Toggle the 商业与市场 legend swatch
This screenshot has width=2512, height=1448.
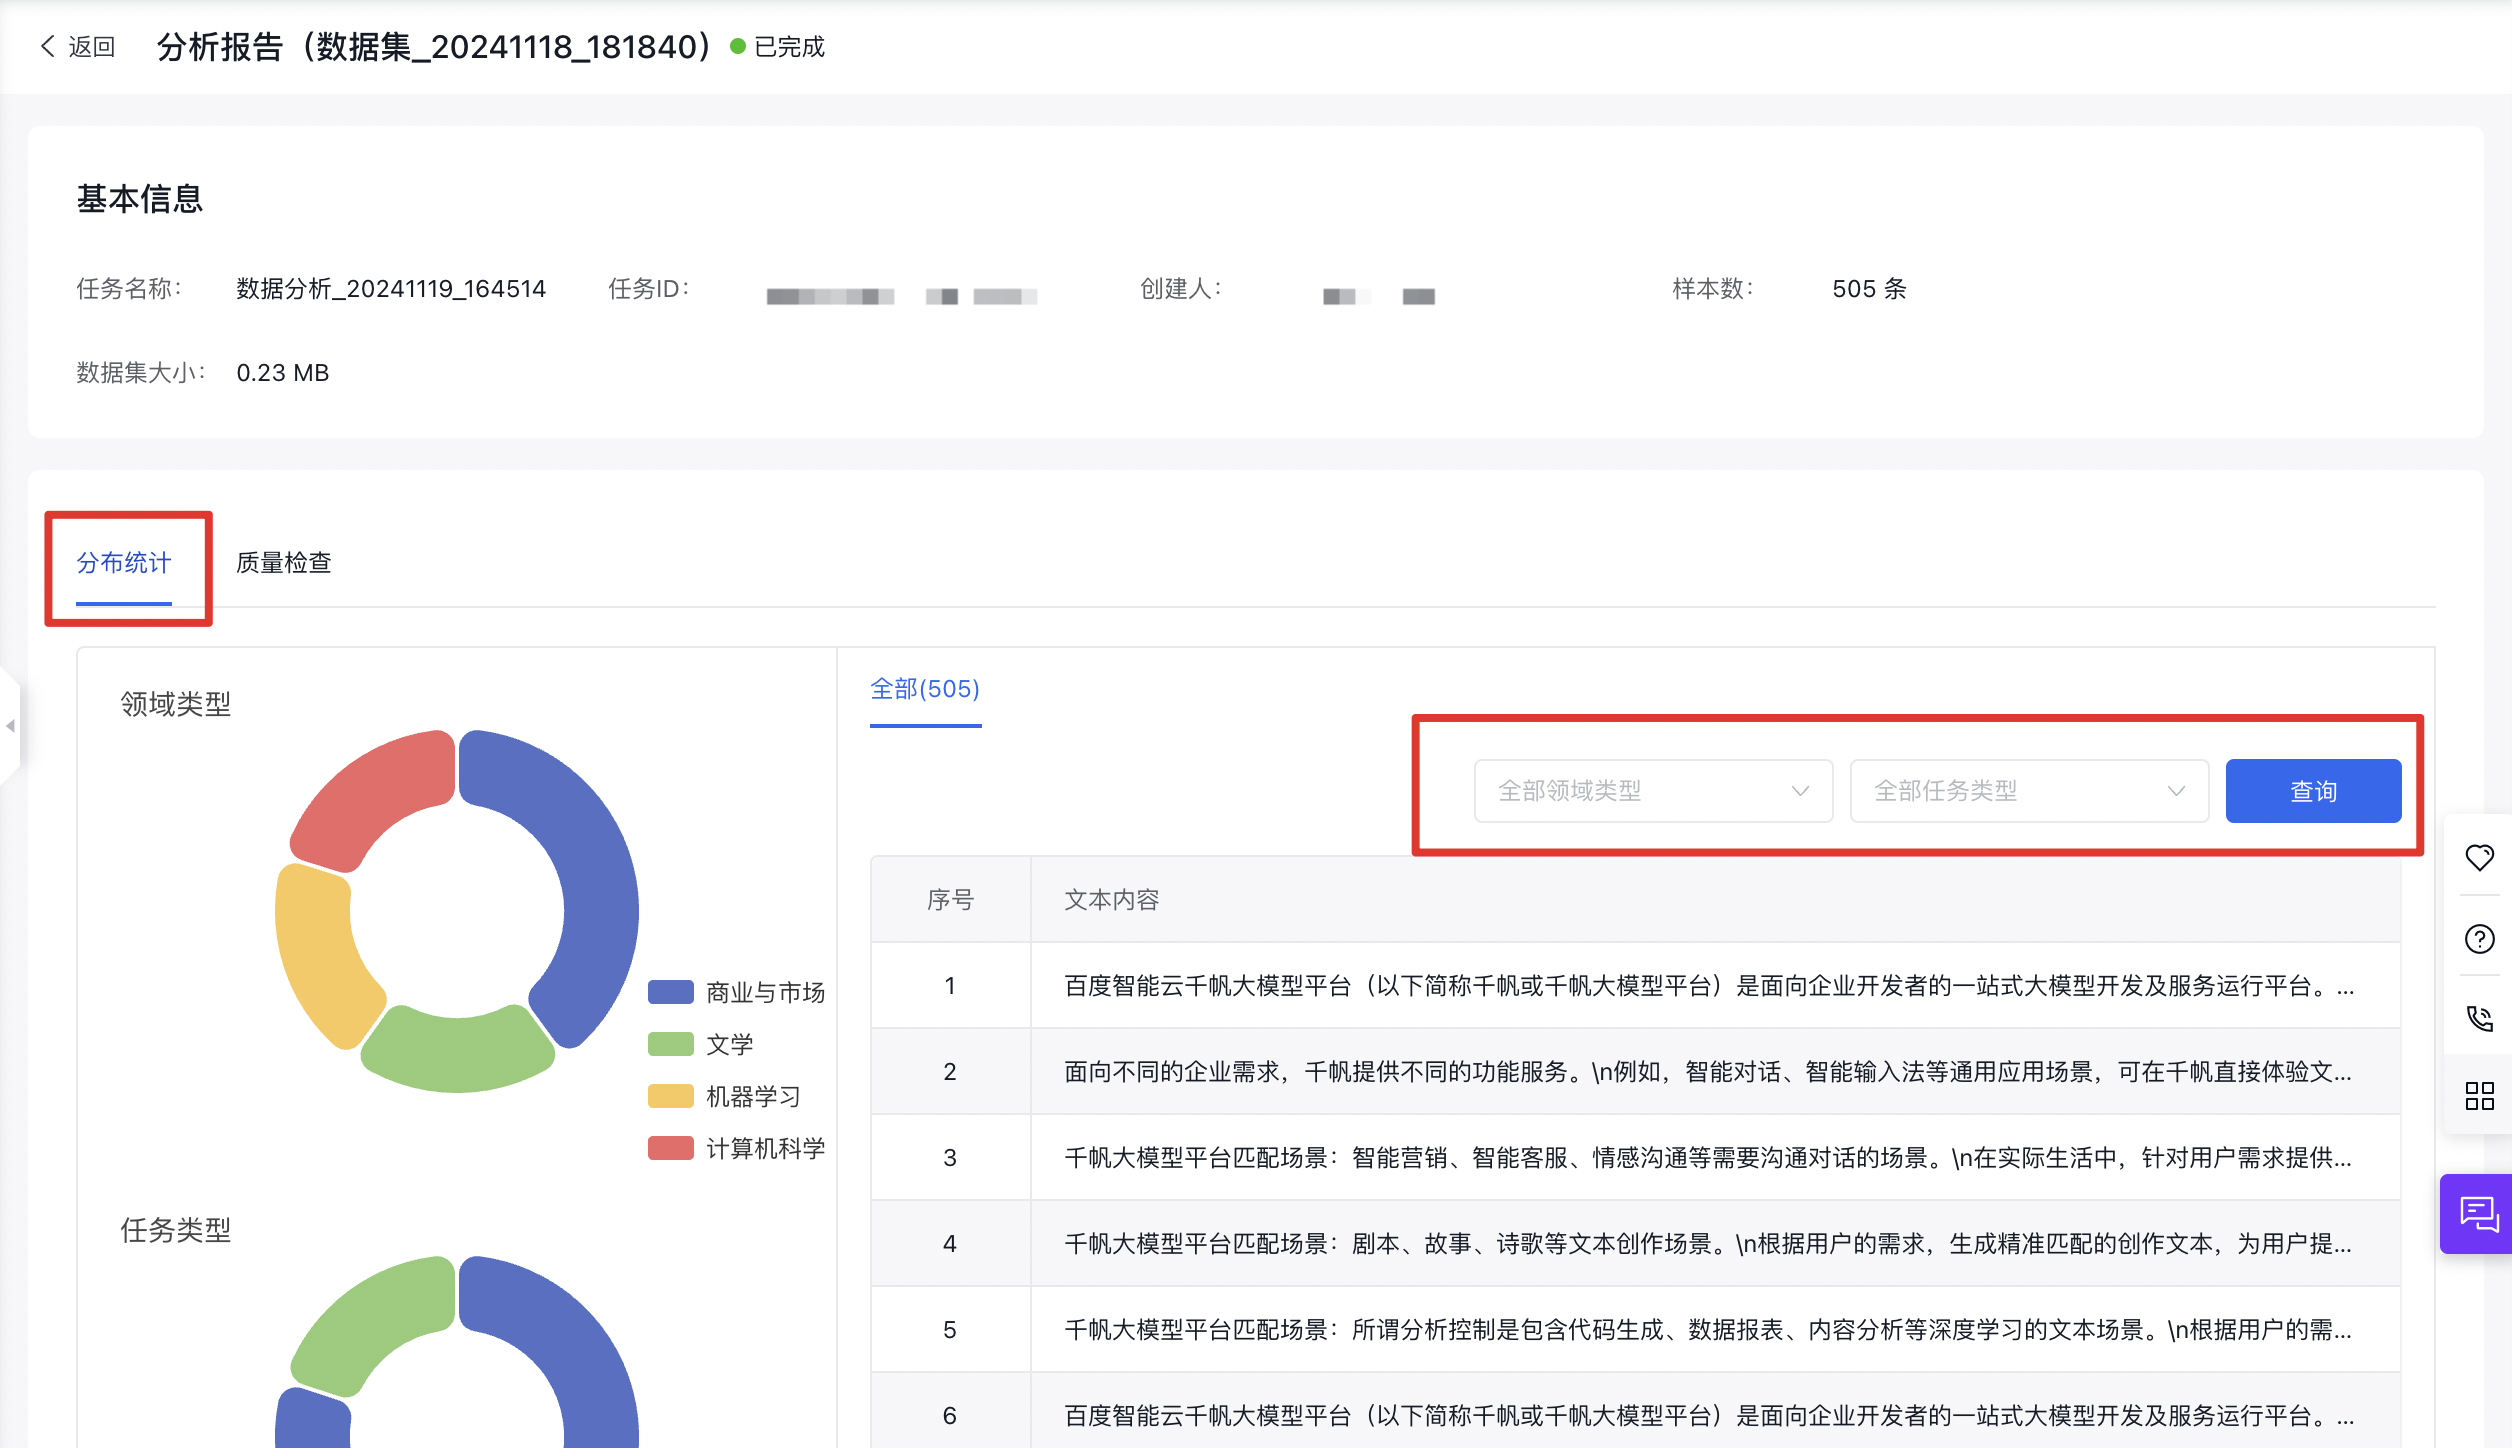point(671,992)
